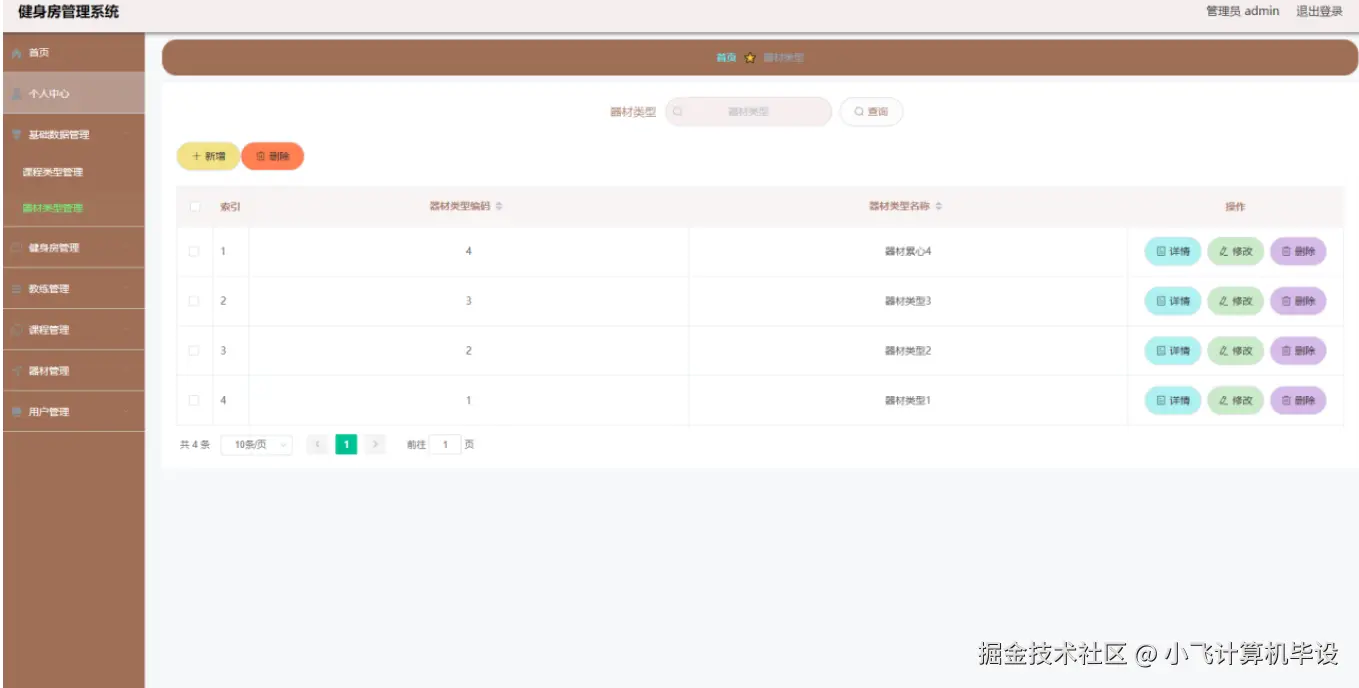The height and width of the screenshot is (688, 1359).
Task: Expand the 教练管理 menu arrow
Action: tap(126, 289)
